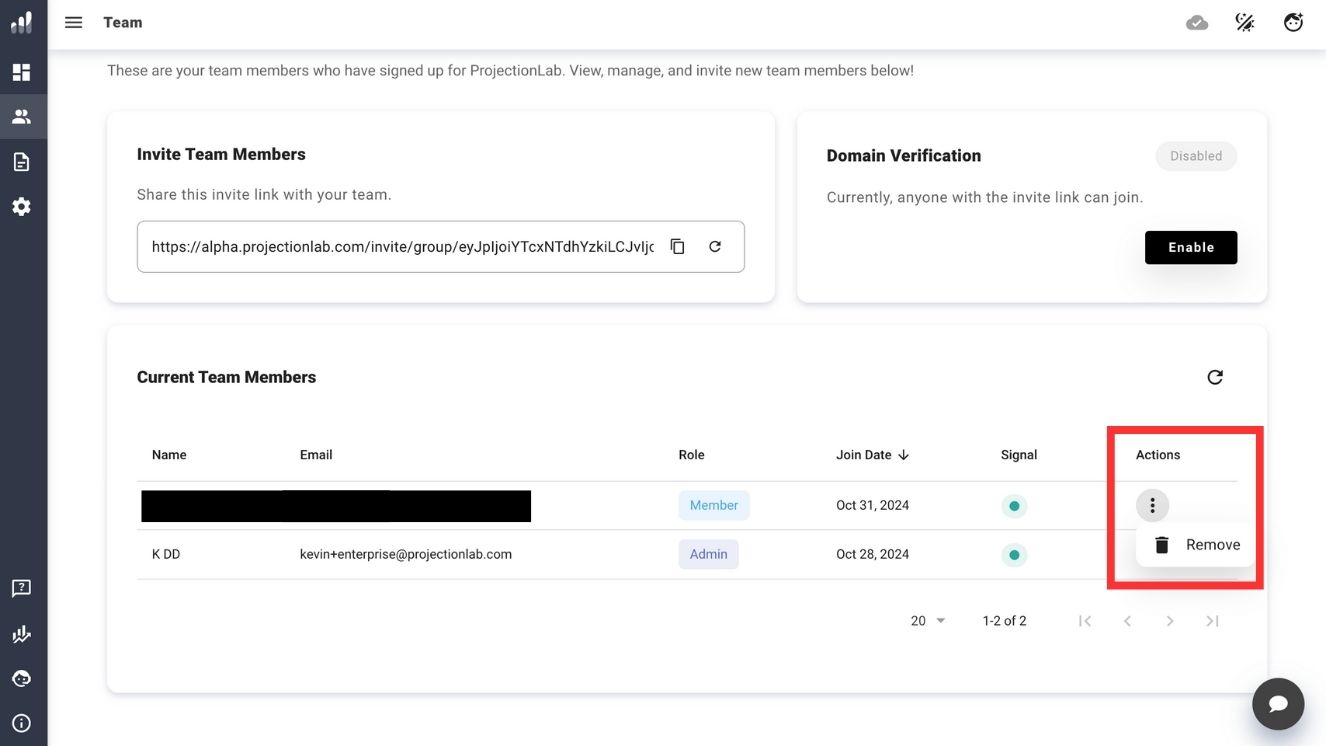
Task: Click the Admin role badge
Action: [708, 554]
